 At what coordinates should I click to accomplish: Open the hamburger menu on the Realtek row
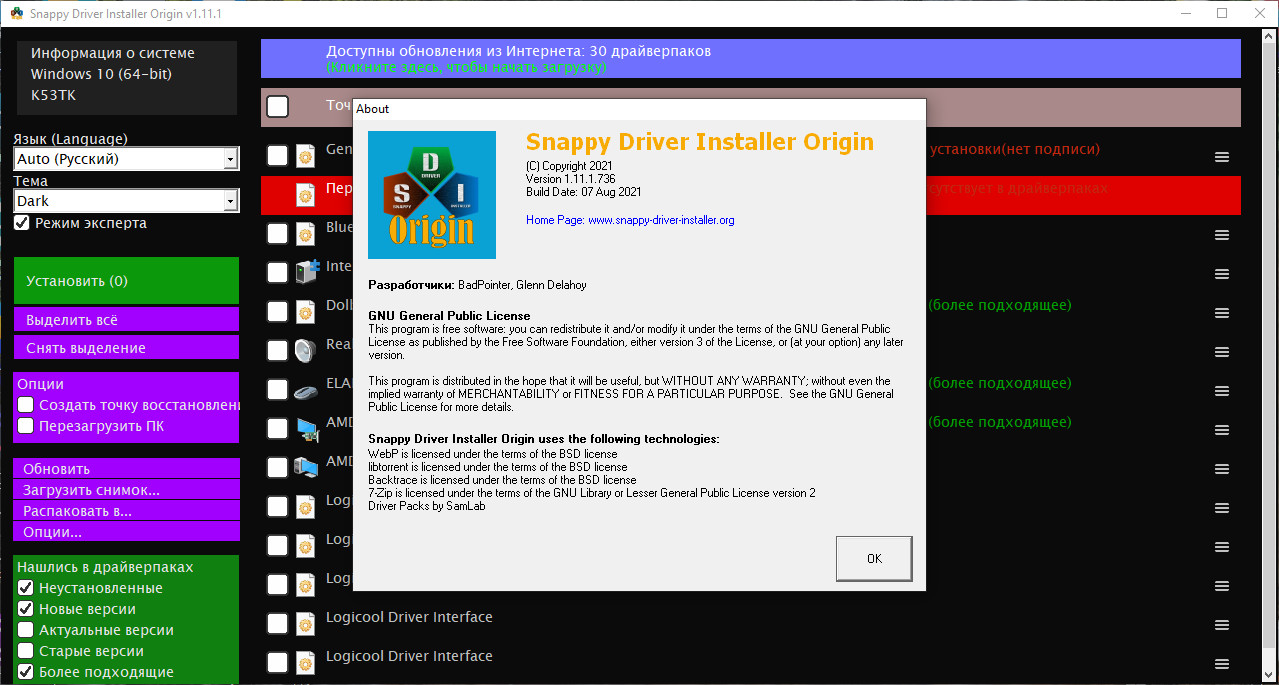[x=1221, y=352]
